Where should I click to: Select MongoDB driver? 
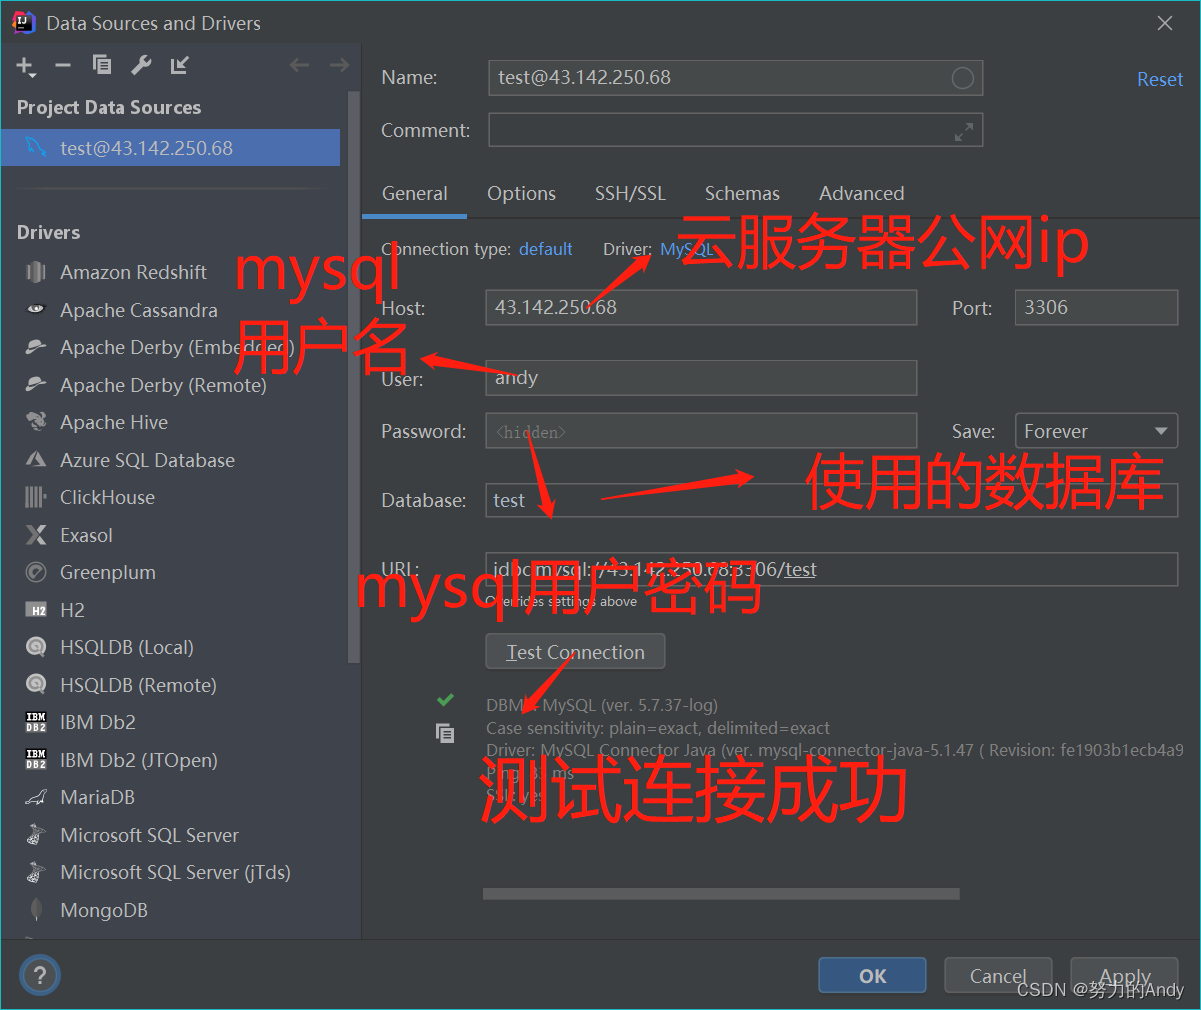point(103,910)
